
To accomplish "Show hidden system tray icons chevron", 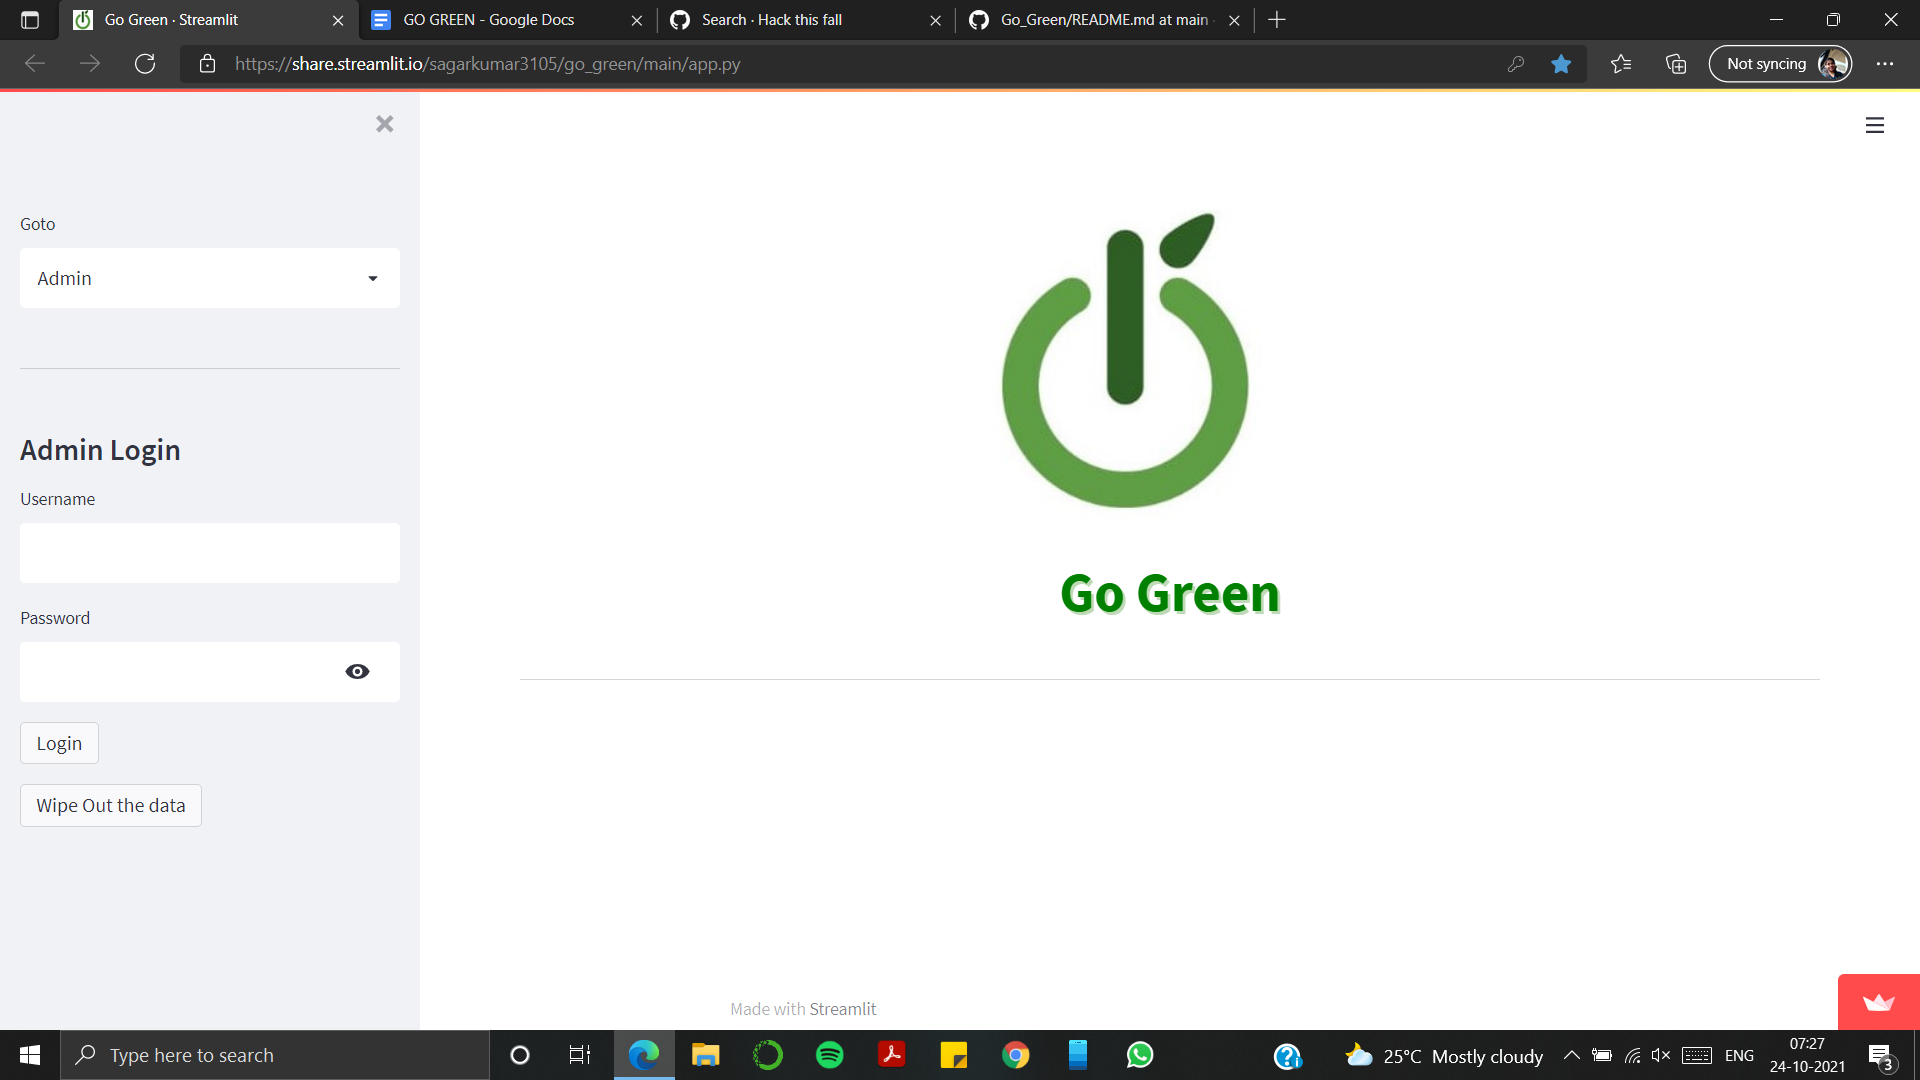I will click(1571, 1055).
